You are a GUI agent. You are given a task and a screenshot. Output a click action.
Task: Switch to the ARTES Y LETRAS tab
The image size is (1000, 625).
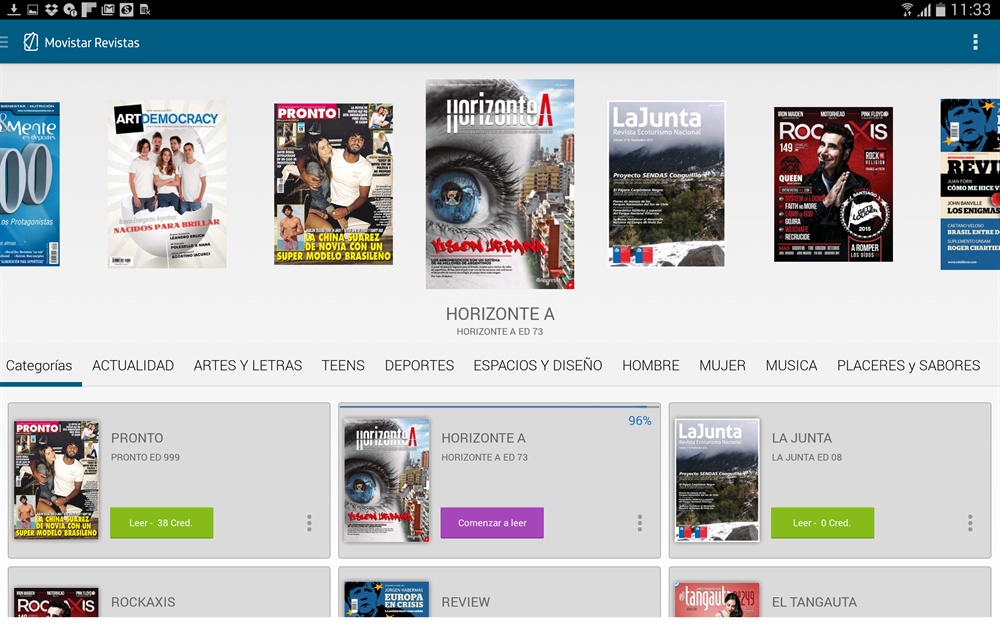[x=247, y=365]
